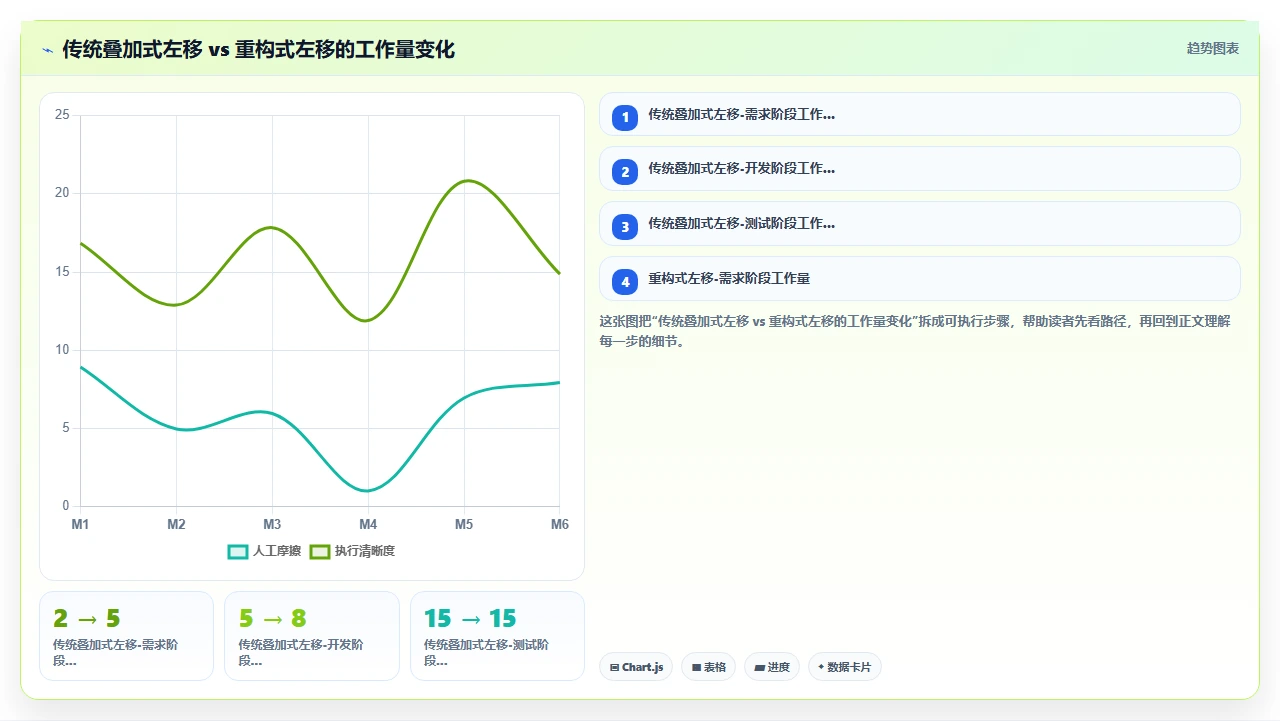Click the number 1 step badge
1280x721 pixels.
[625, 117]
